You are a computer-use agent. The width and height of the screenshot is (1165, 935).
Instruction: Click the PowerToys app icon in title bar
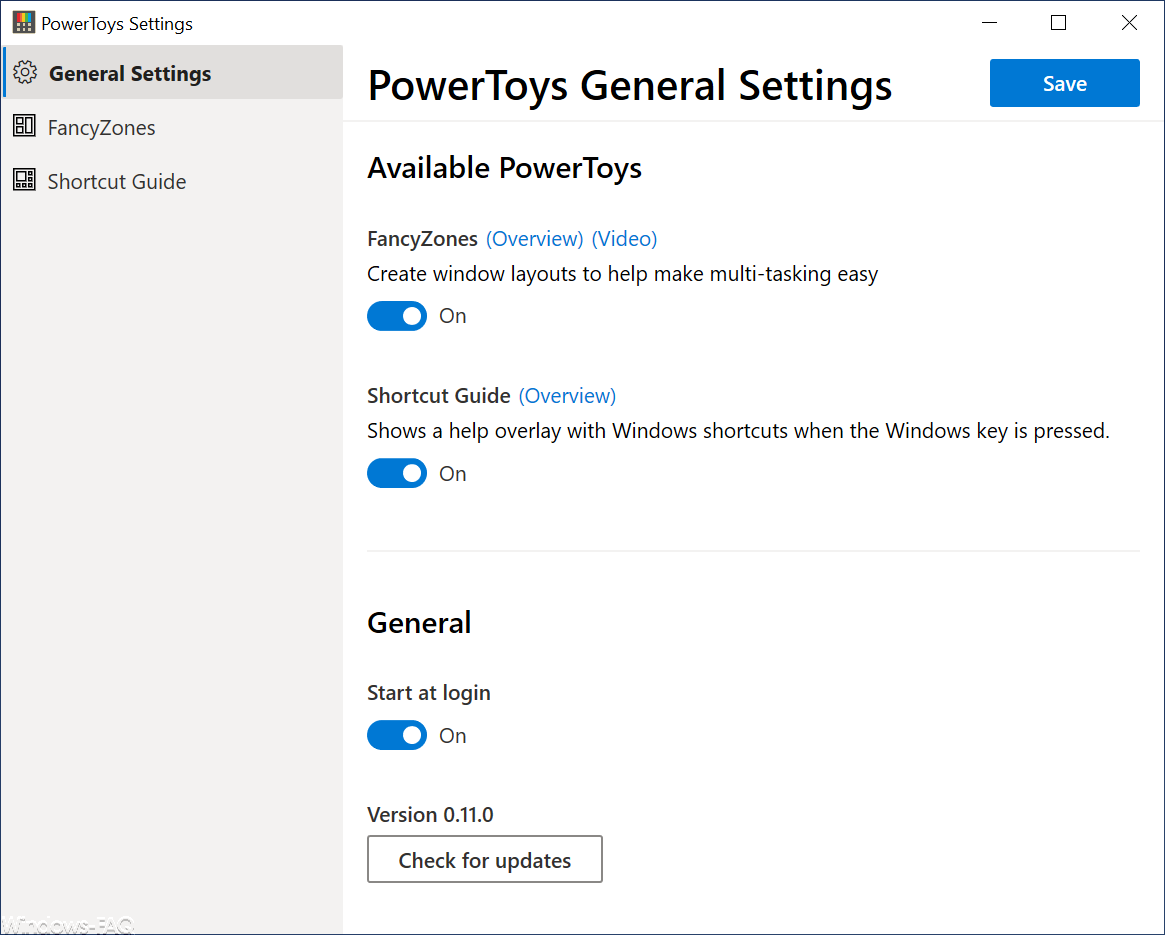24,23
